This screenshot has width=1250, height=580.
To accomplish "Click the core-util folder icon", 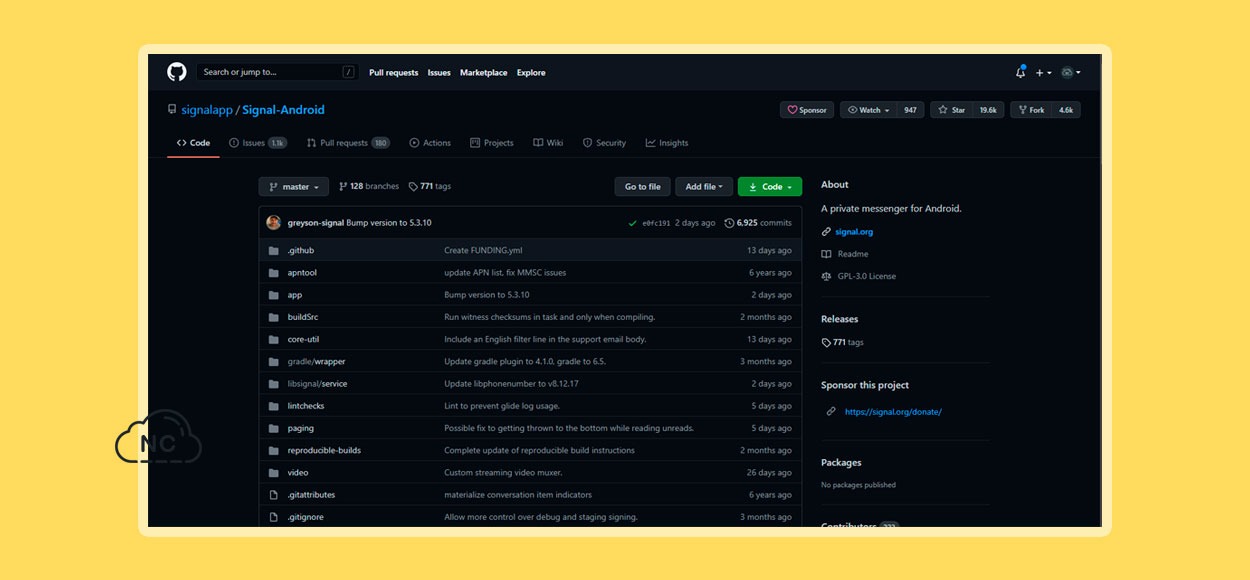I will (x=274, y=339).
